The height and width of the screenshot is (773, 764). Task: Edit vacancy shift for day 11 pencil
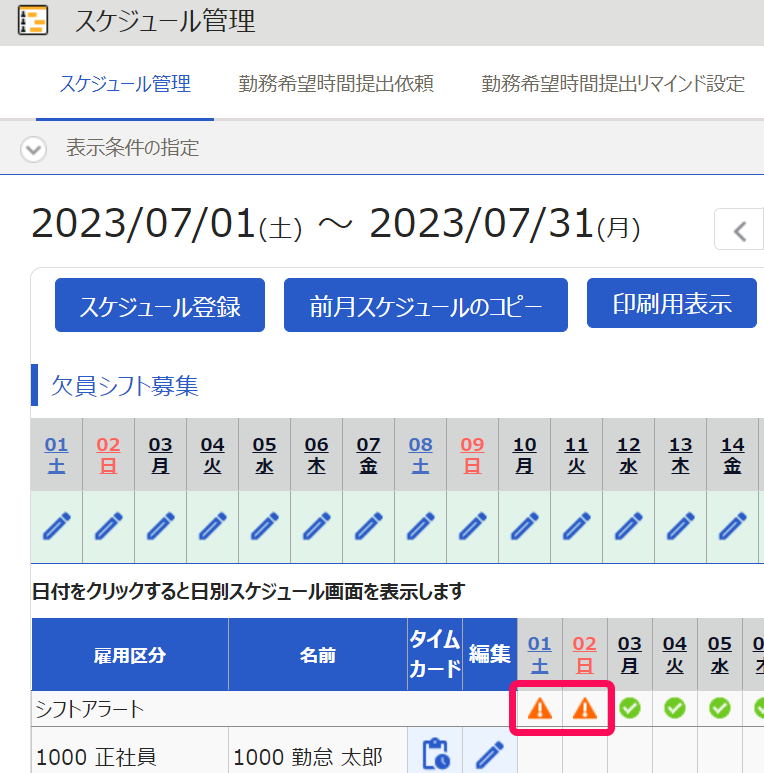[x=577, y=526]
